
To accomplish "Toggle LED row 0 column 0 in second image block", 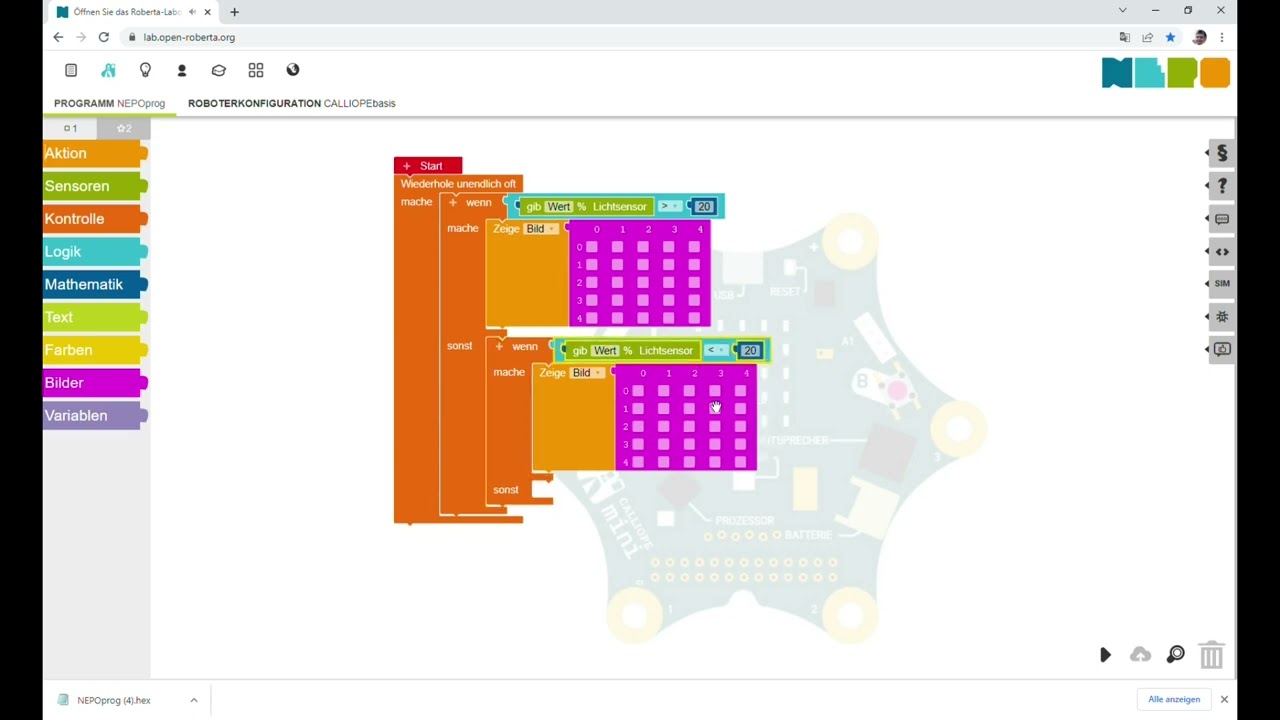I will (638, 391).
